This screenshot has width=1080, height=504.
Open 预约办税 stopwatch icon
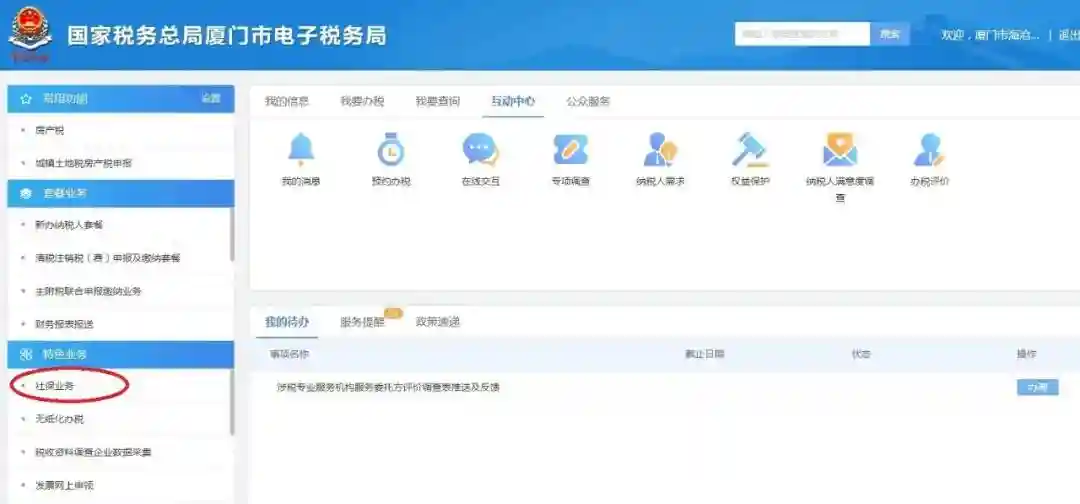pyautogui.click(x=390, y=150)
